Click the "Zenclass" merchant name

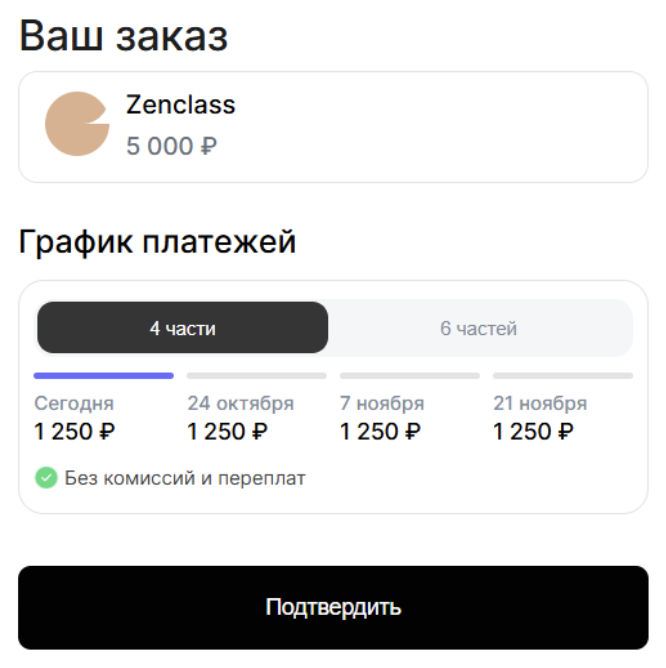coord(181,104)
